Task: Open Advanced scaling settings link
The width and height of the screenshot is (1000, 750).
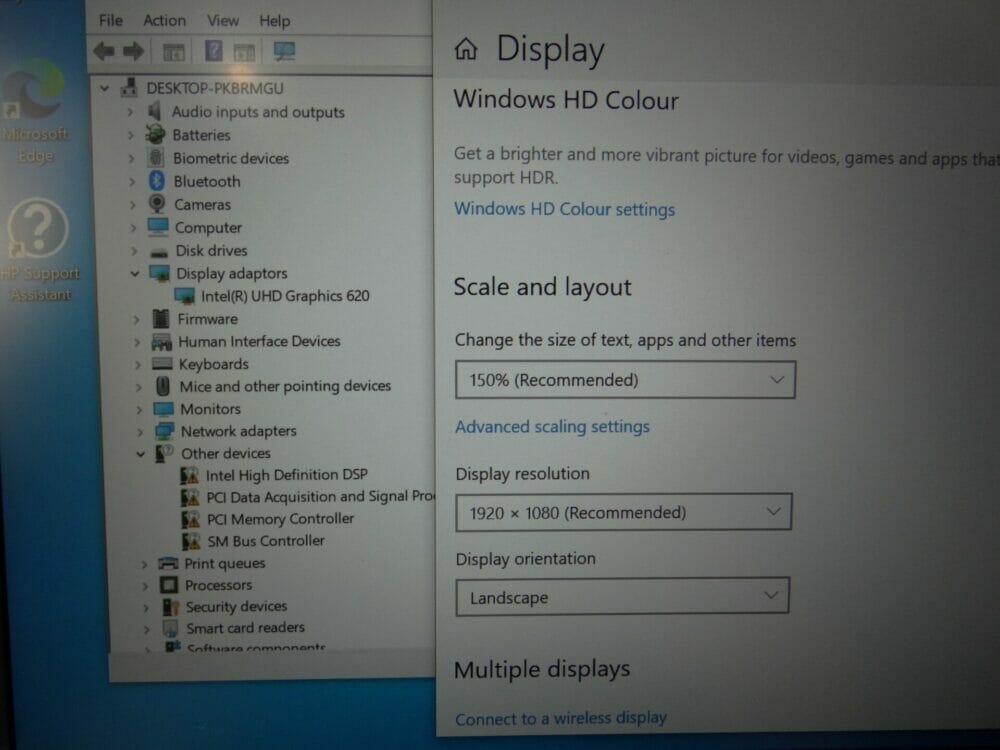Action: (x=552, y=426)
